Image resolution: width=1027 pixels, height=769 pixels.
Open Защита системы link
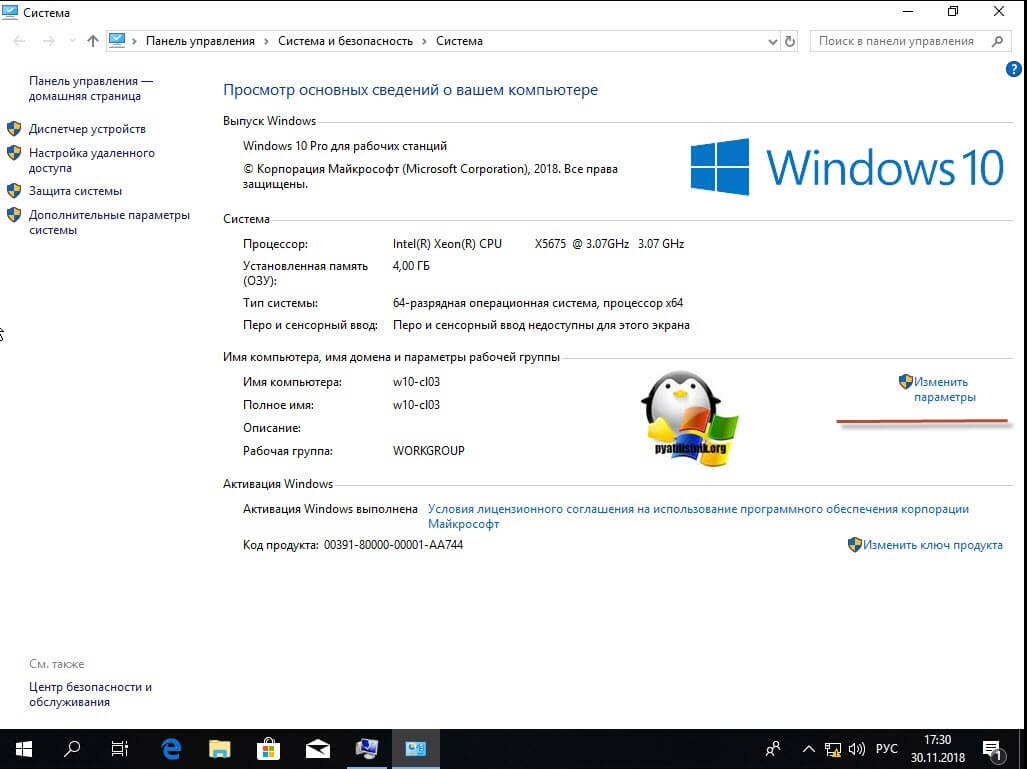click(75, 191)
